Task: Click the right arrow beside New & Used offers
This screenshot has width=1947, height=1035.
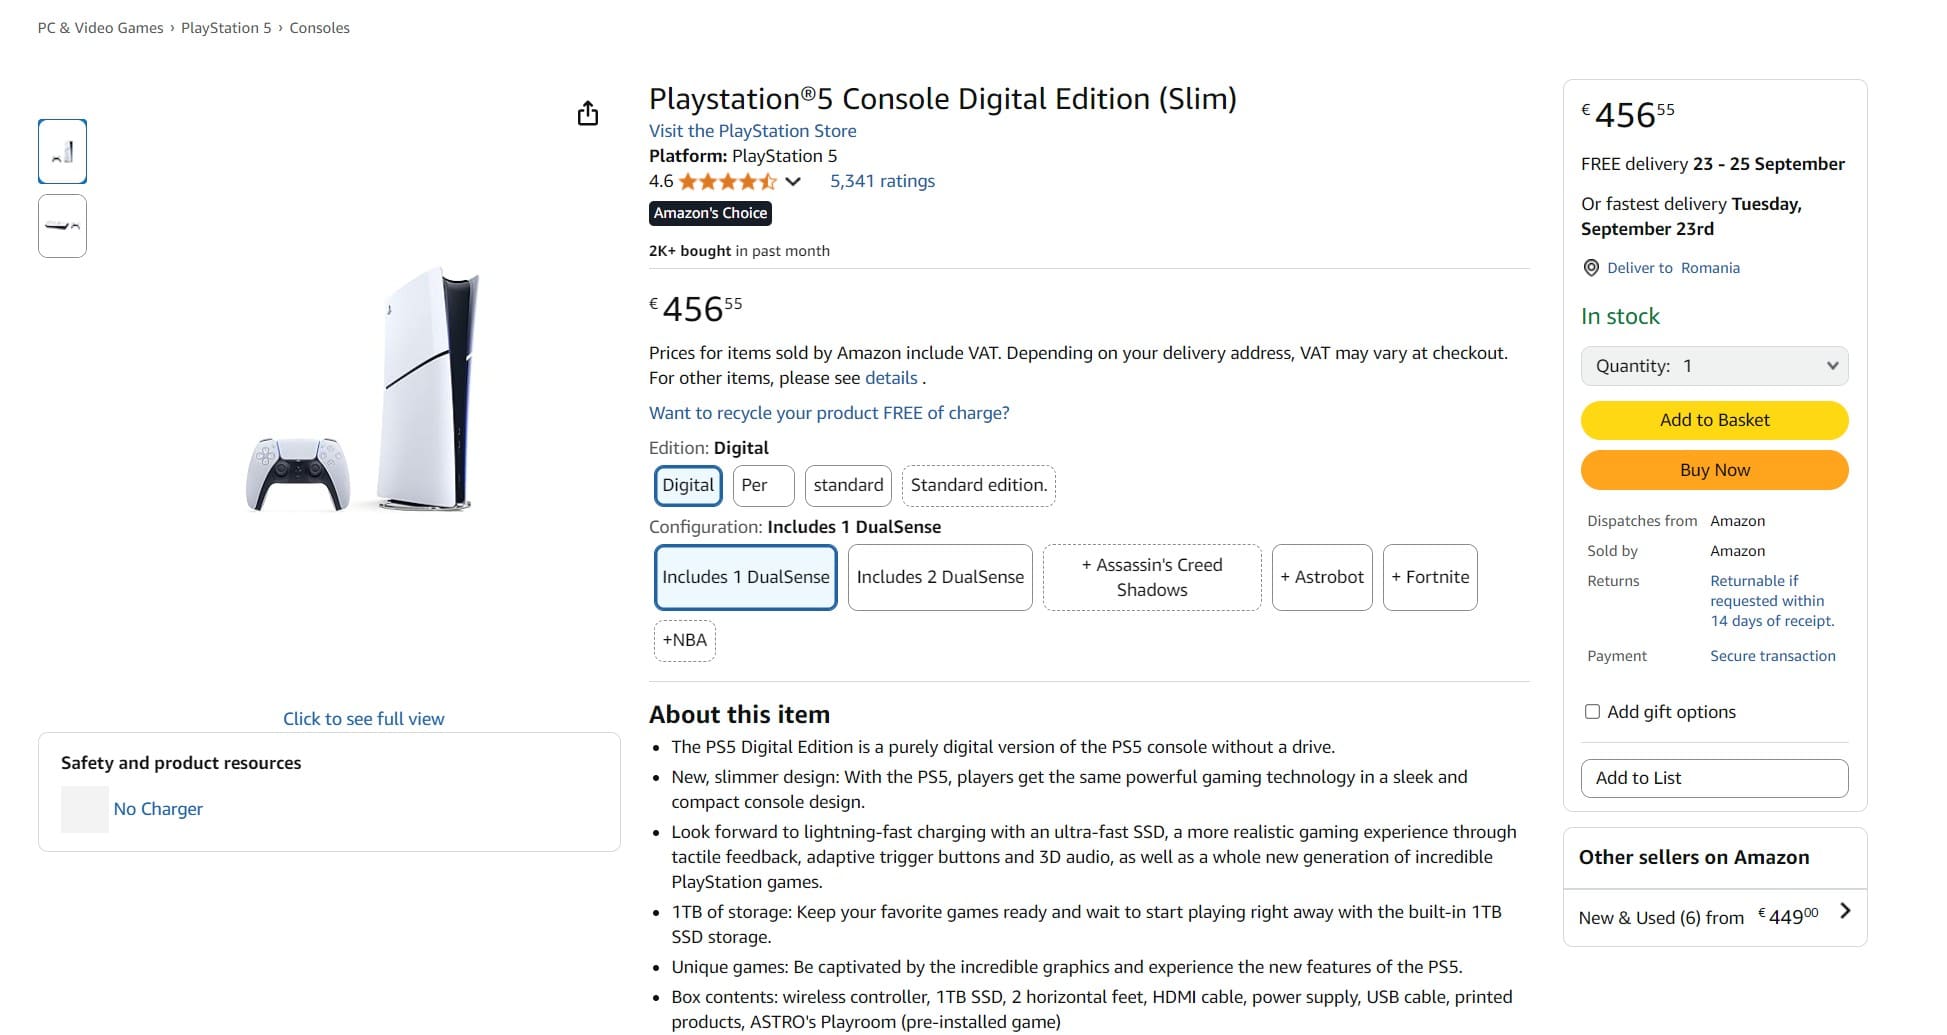Action: [1845, 911]
